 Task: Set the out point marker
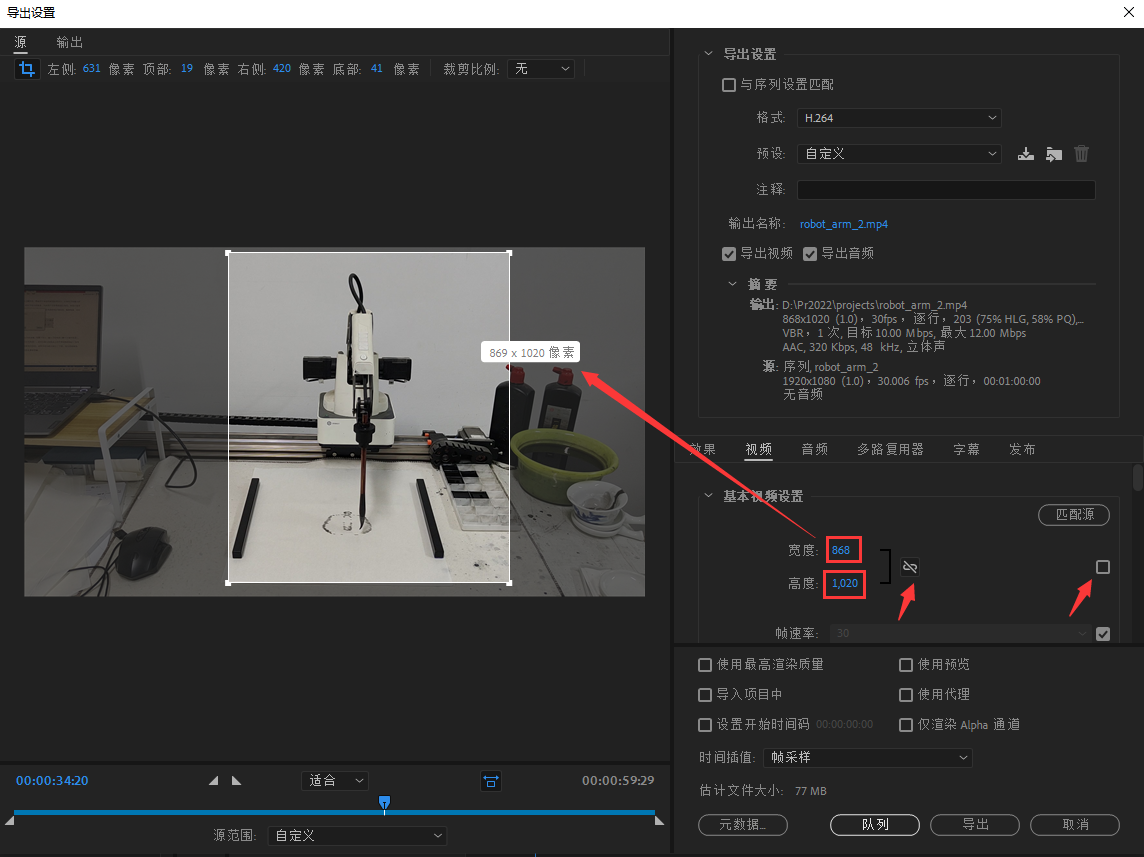point(236,780)
